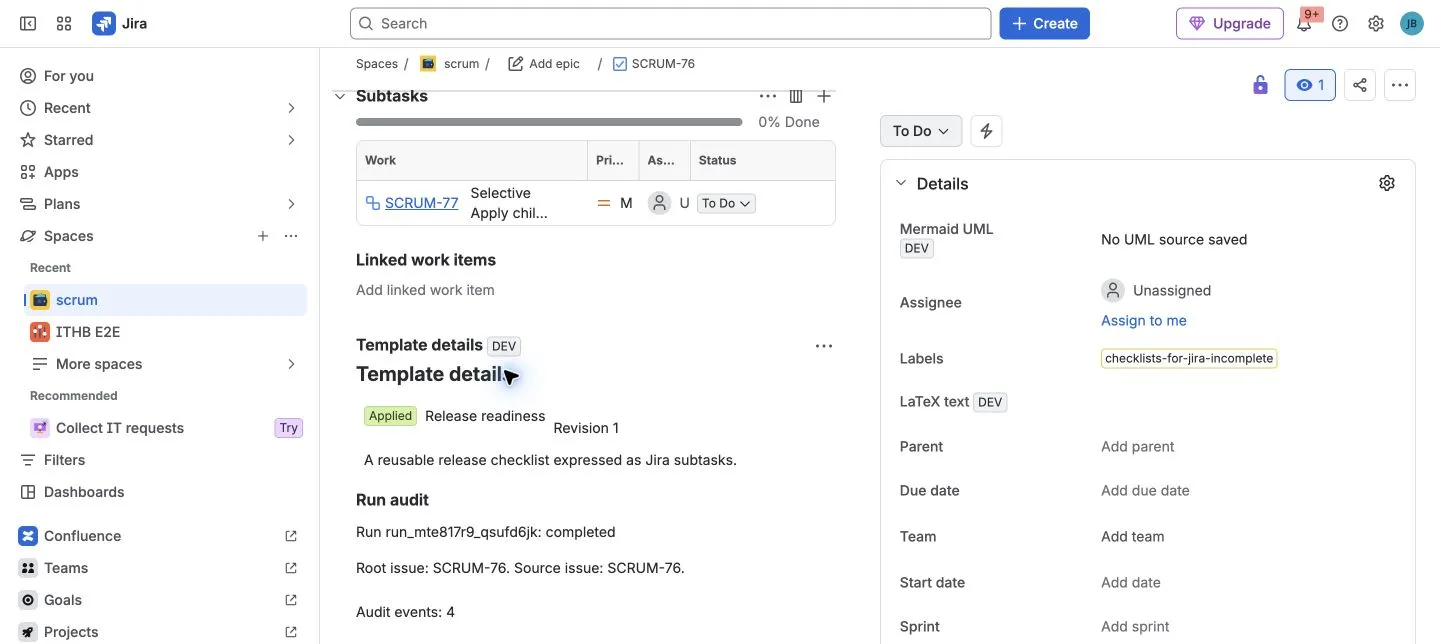
Task: Click the Subtasks progress bar
Action: [x=549, y=122]
